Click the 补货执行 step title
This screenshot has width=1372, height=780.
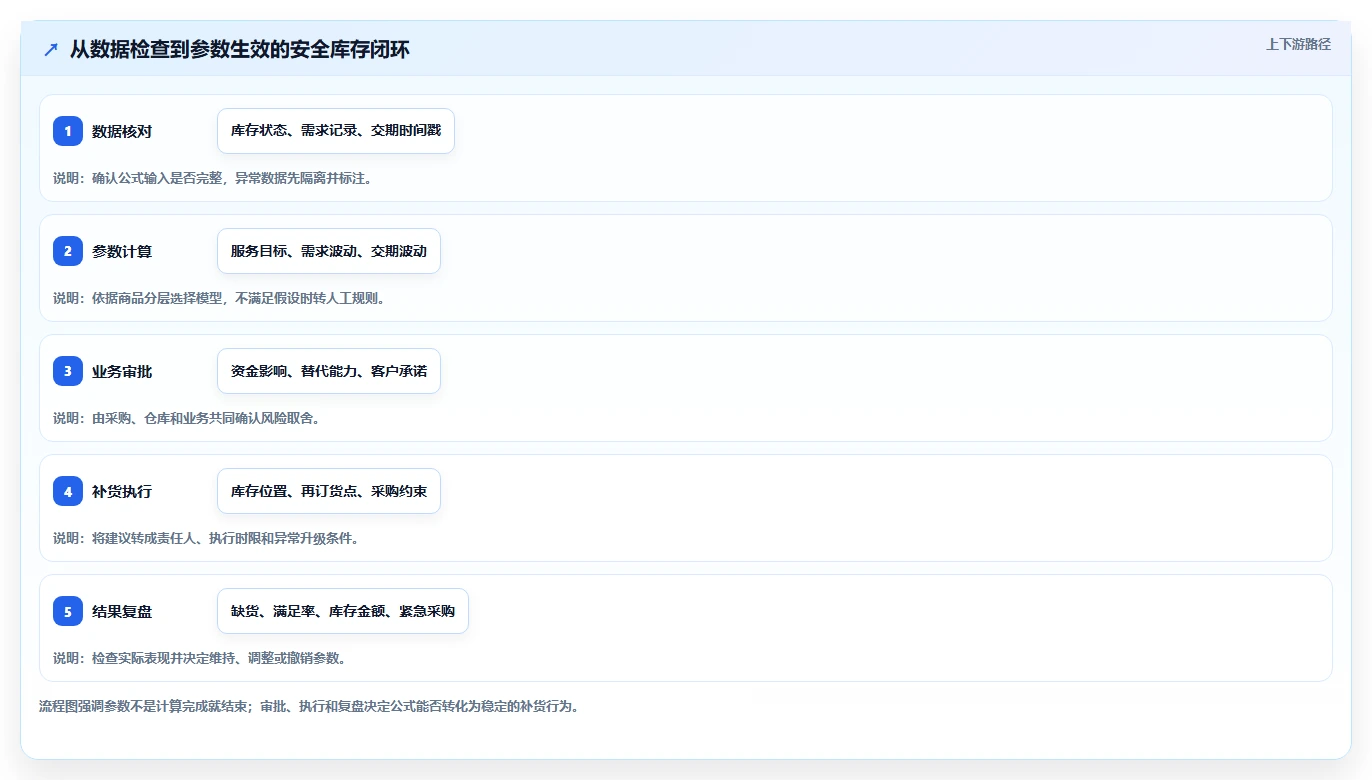click(x=122, y=491)
